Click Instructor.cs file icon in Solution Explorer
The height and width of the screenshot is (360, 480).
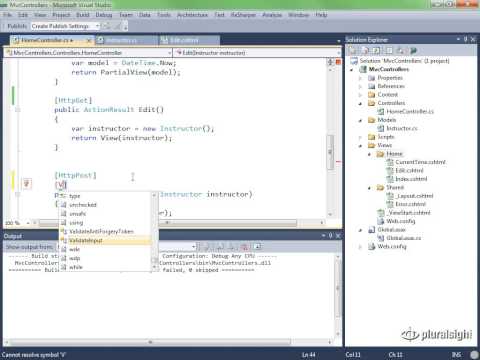click(380, 128)
